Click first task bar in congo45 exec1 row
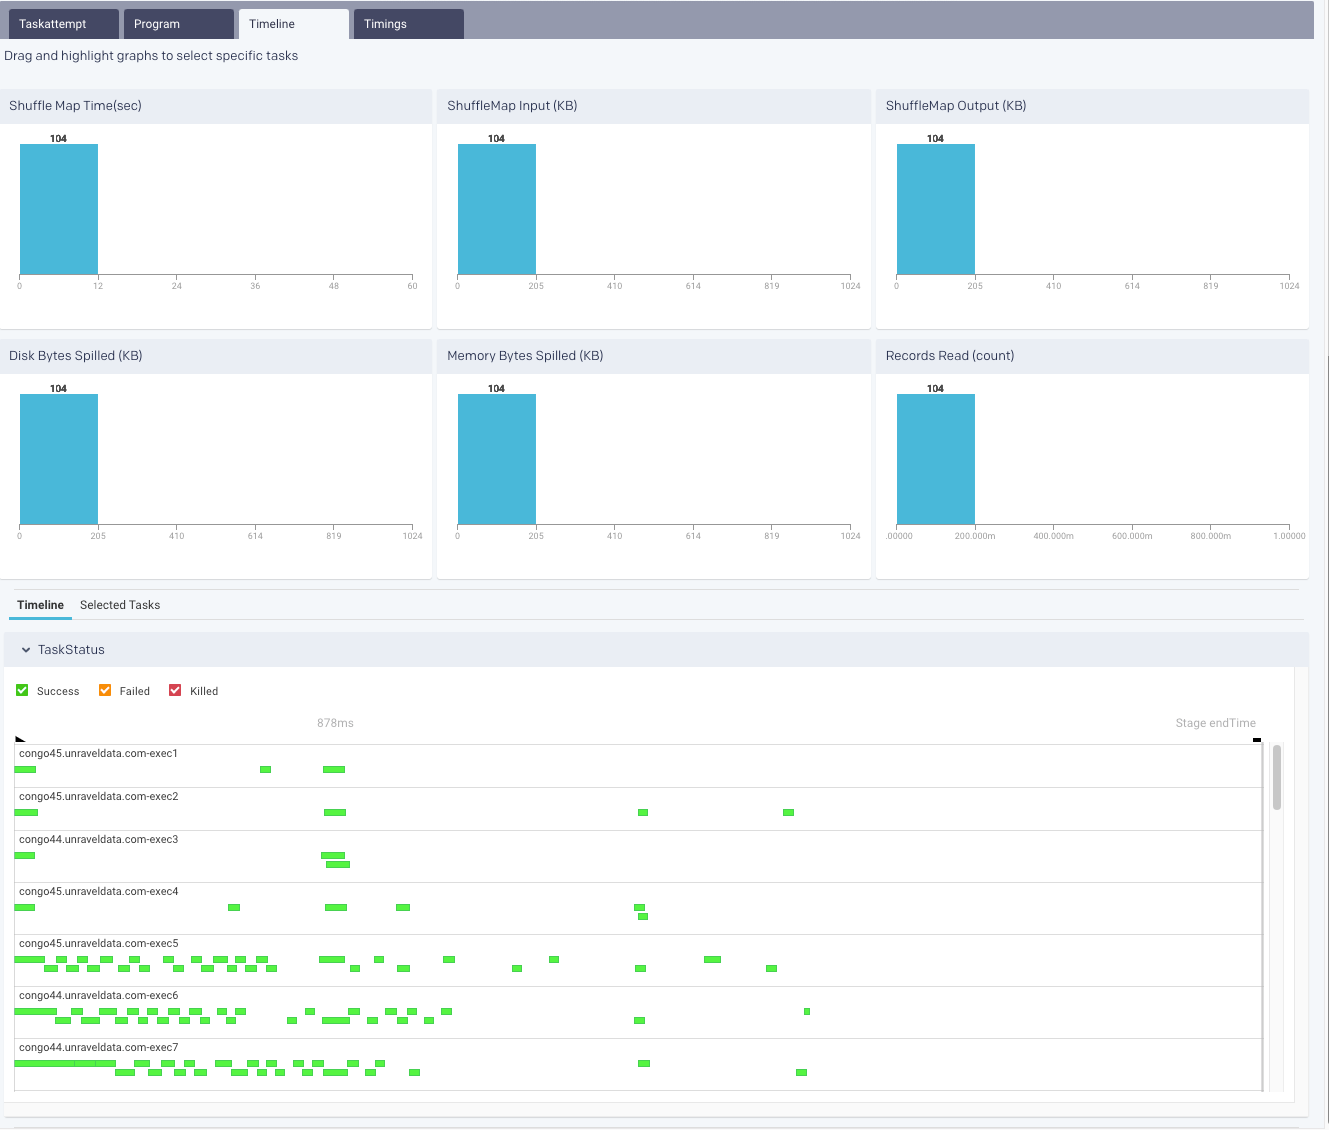 click(25, 769)
